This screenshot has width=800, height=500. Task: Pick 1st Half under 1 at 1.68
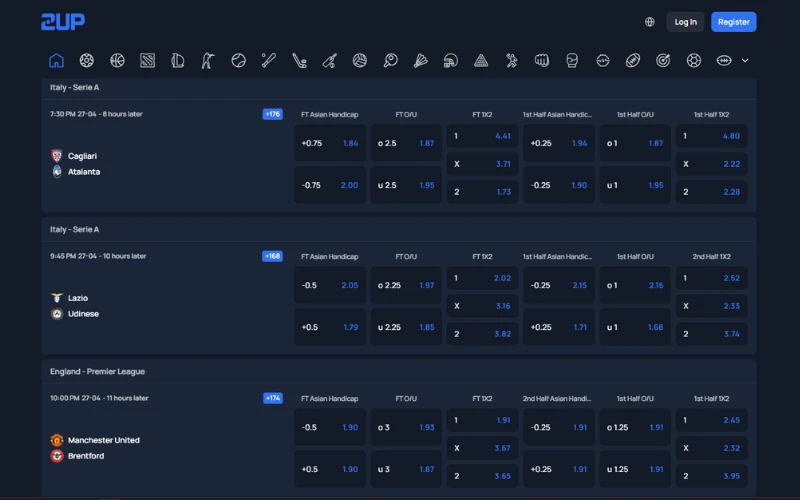pos(635,327)
